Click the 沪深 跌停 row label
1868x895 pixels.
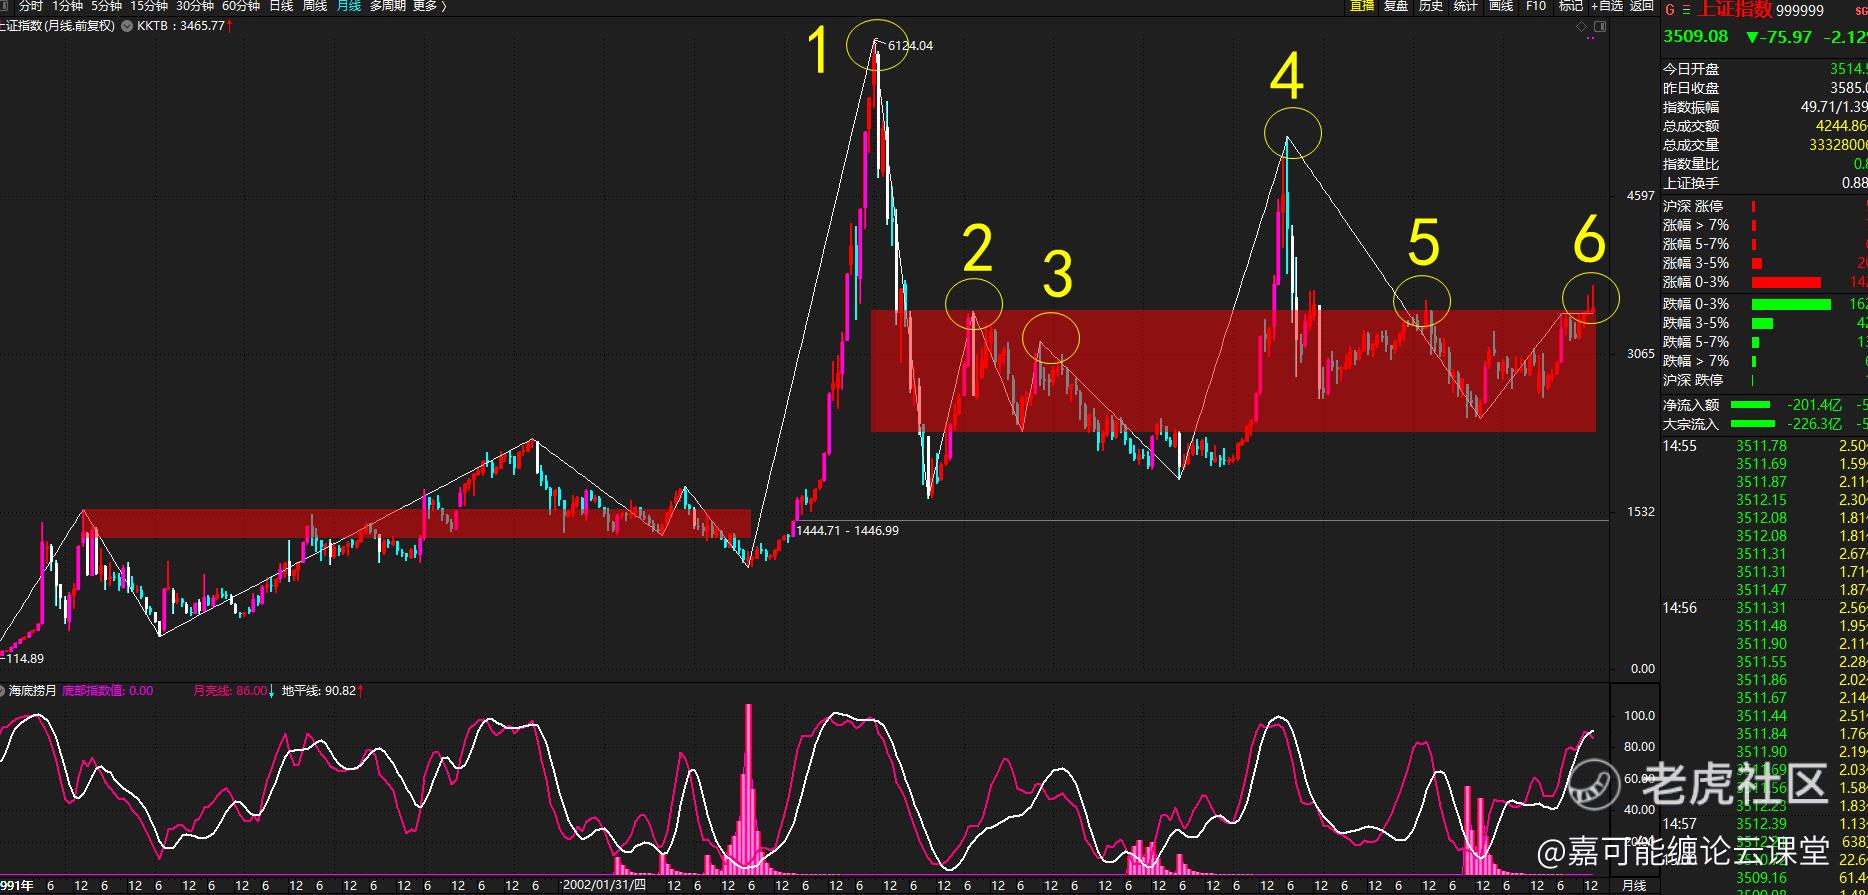pyautogui.click(x=1693, y=380)
